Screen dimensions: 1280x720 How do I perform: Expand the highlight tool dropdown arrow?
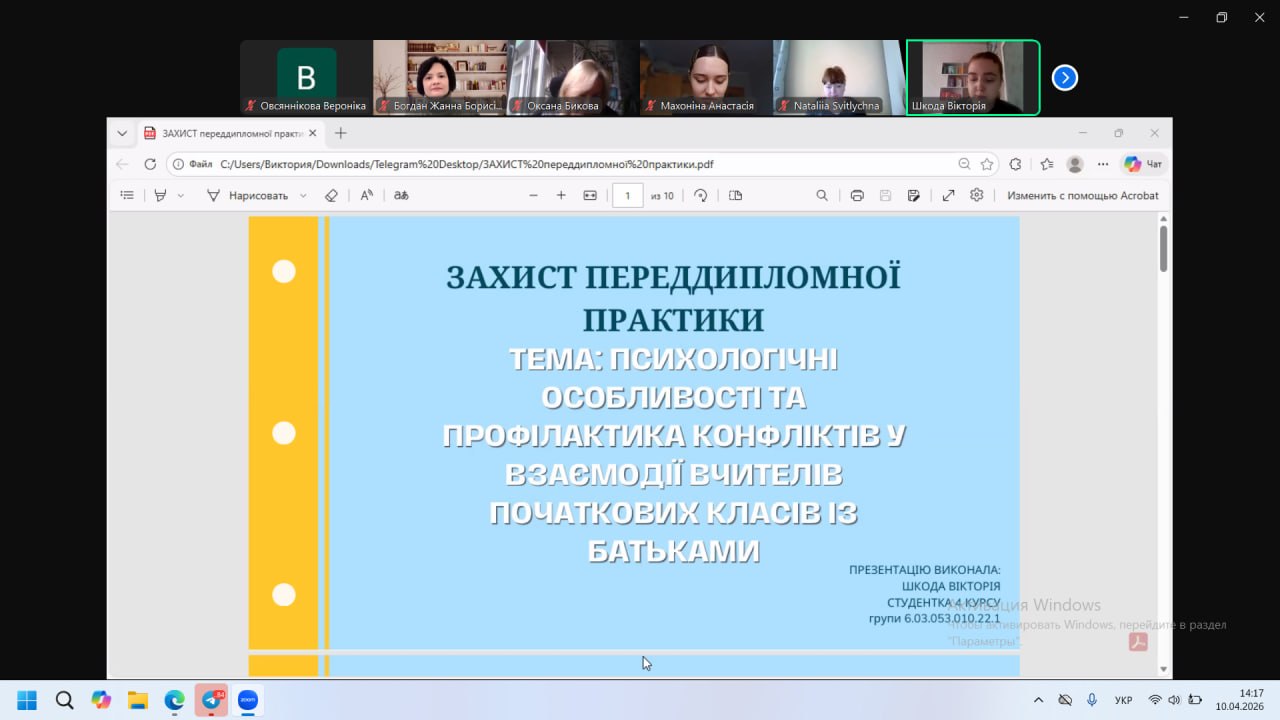coord(181,196)
